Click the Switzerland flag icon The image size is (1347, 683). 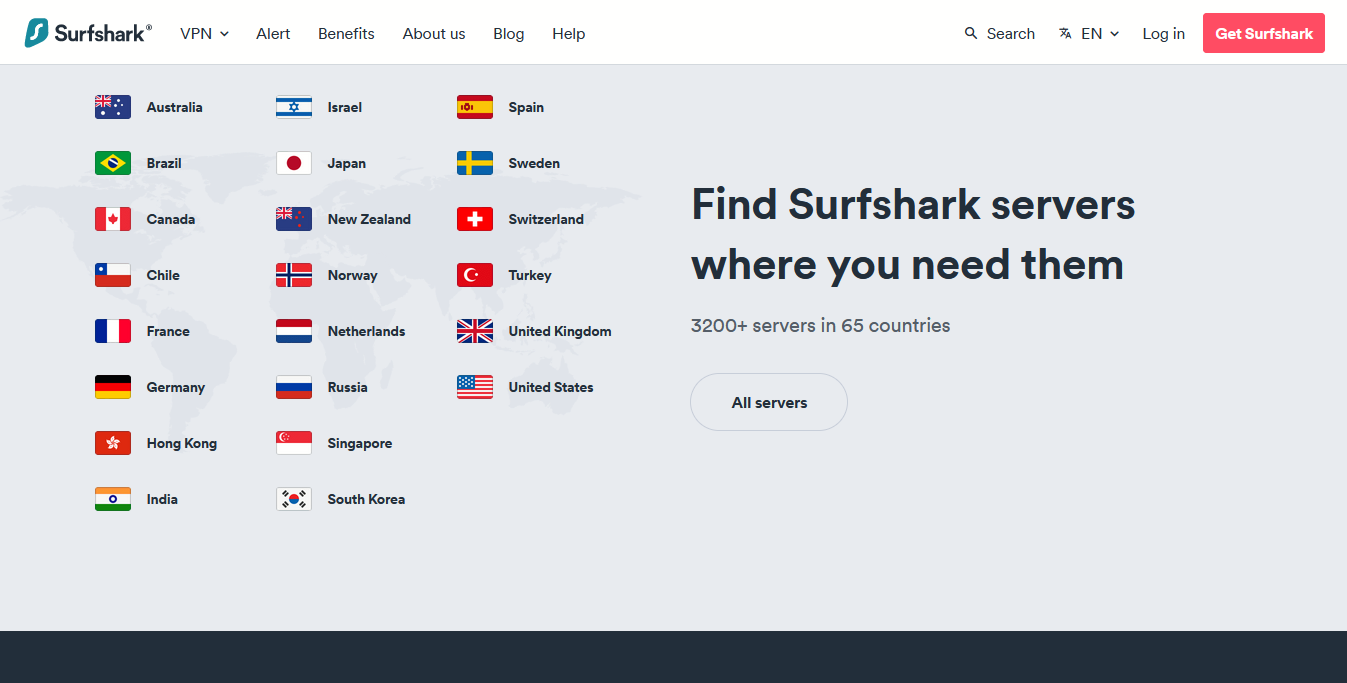point(475,219)
